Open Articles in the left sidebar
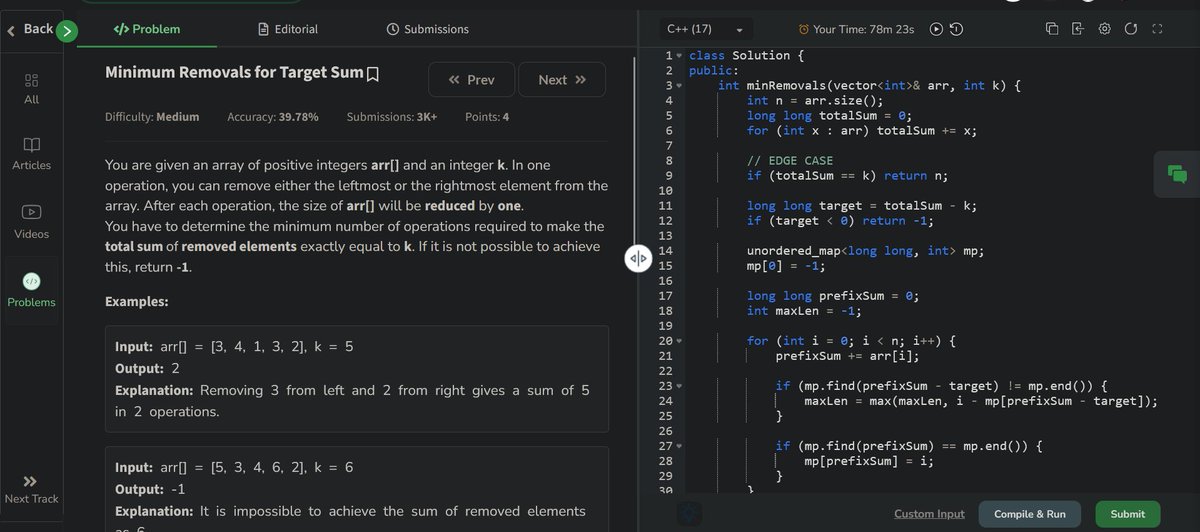The height and width of the screenshot is (532, 1200). (x=31, y=154)
